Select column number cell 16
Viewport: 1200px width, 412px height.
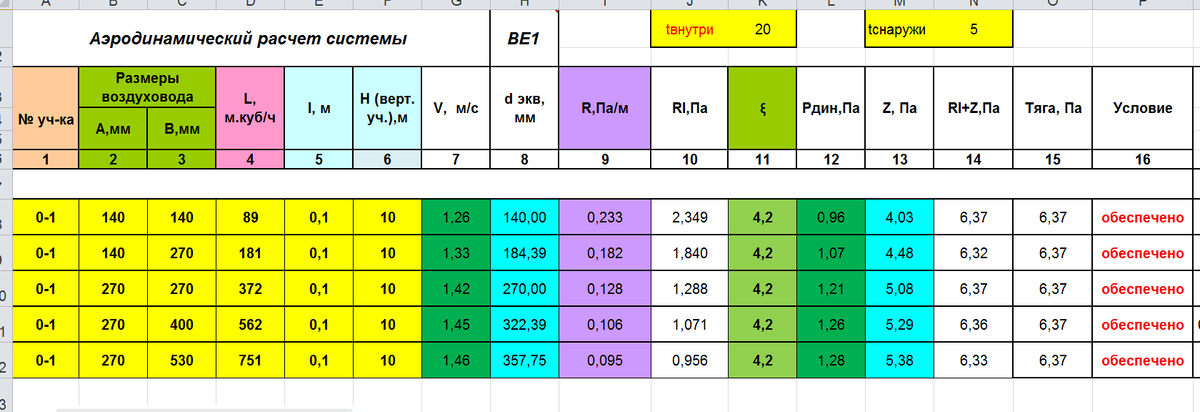click(1143, 159)
